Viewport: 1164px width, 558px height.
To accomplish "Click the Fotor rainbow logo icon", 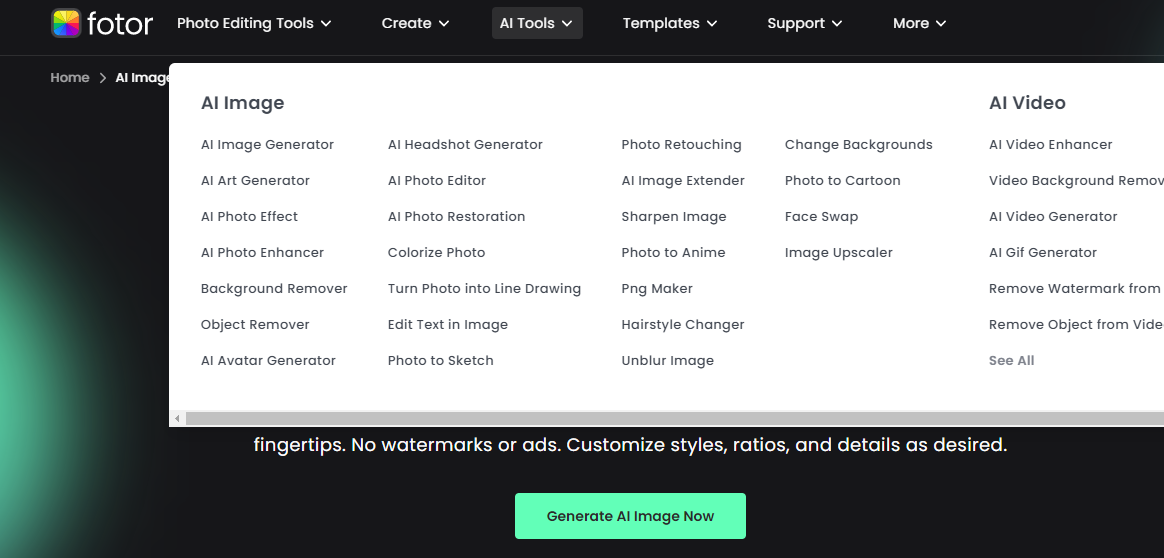I will pos(66,23).
